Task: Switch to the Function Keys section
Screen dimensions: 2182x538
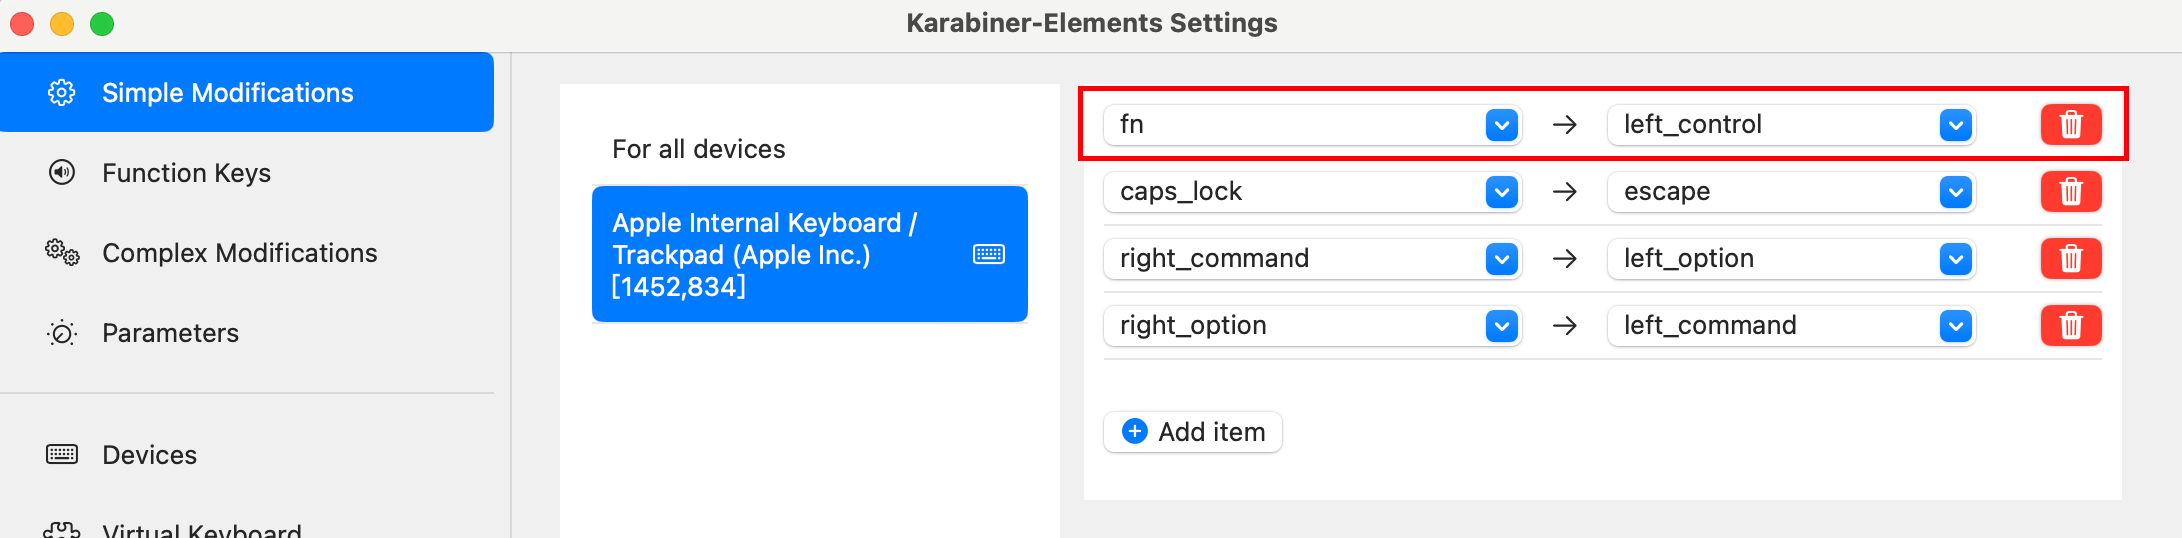Action: [186, 173]
